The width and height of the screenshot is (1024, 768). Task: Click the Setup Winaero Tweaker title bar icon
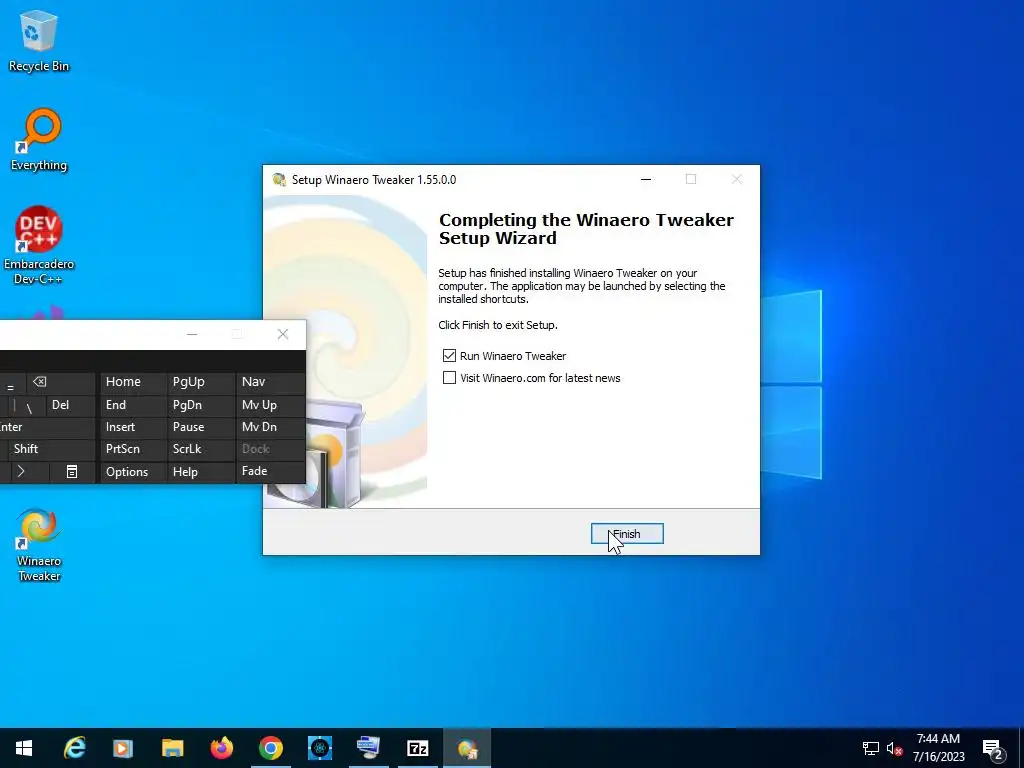(x=280, y=180)
